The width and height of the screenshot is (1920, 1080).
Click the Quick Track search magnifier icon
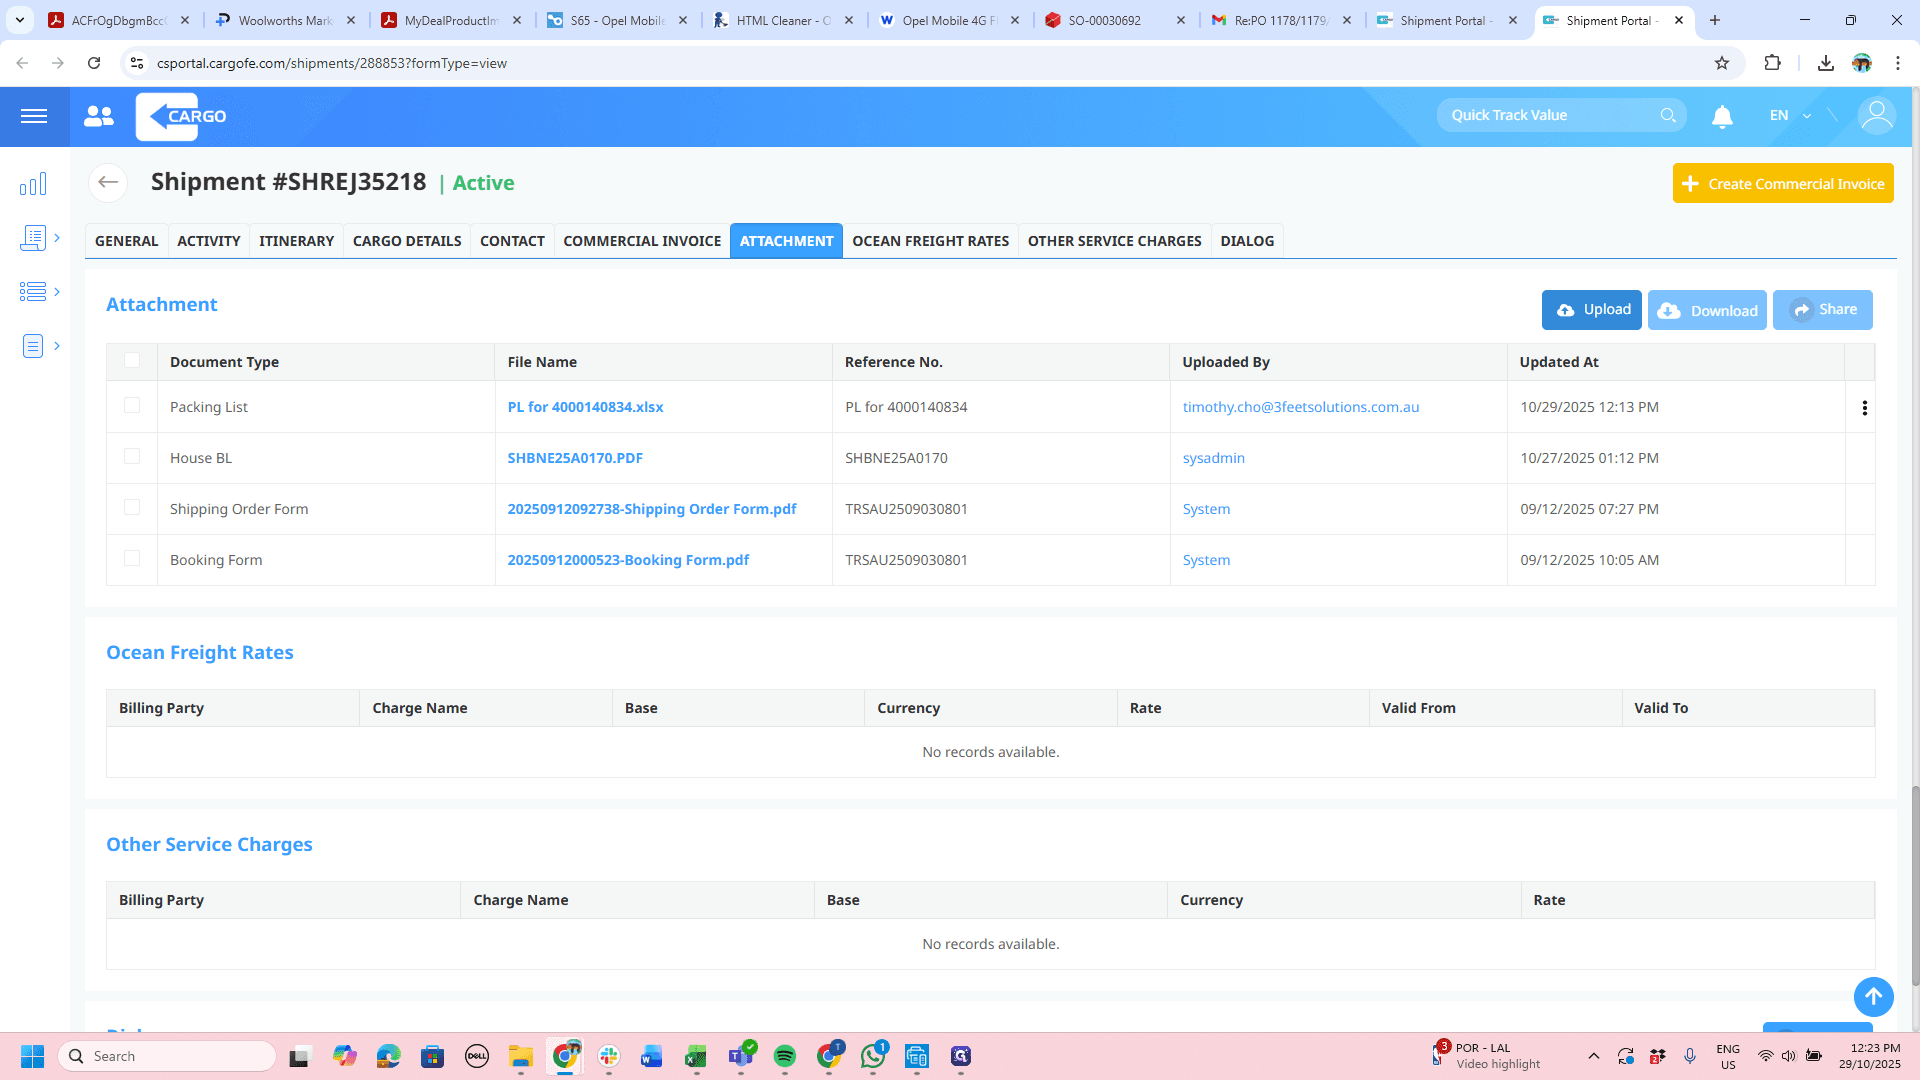tap(1668, 115)
